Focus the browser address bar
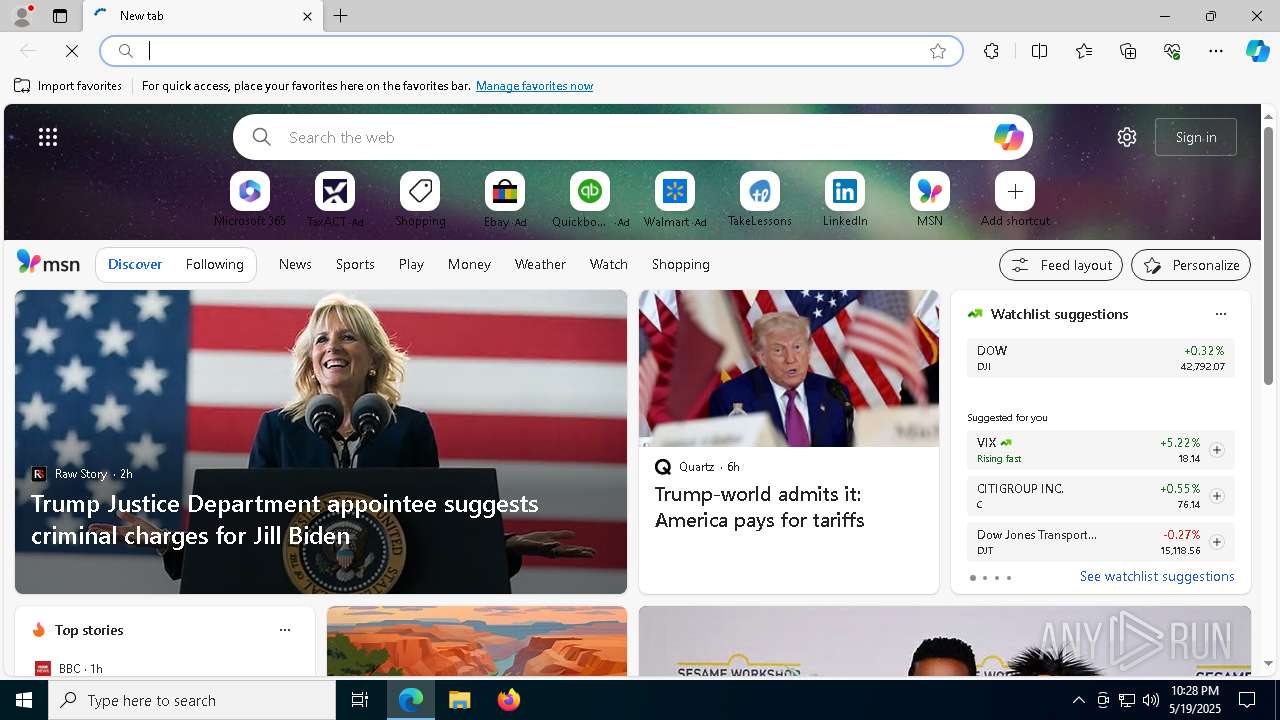 pyautogui.click(x=530, y=51)
